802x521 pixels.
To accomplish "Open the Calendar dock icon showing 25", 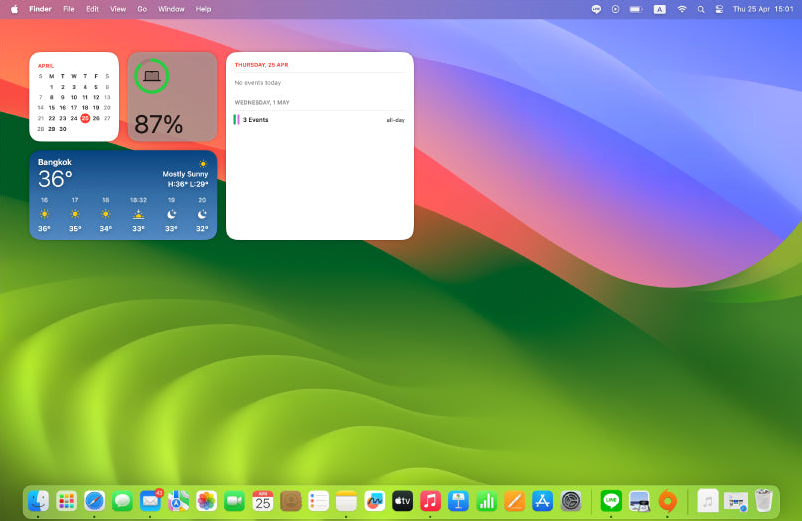I will 262,501.
